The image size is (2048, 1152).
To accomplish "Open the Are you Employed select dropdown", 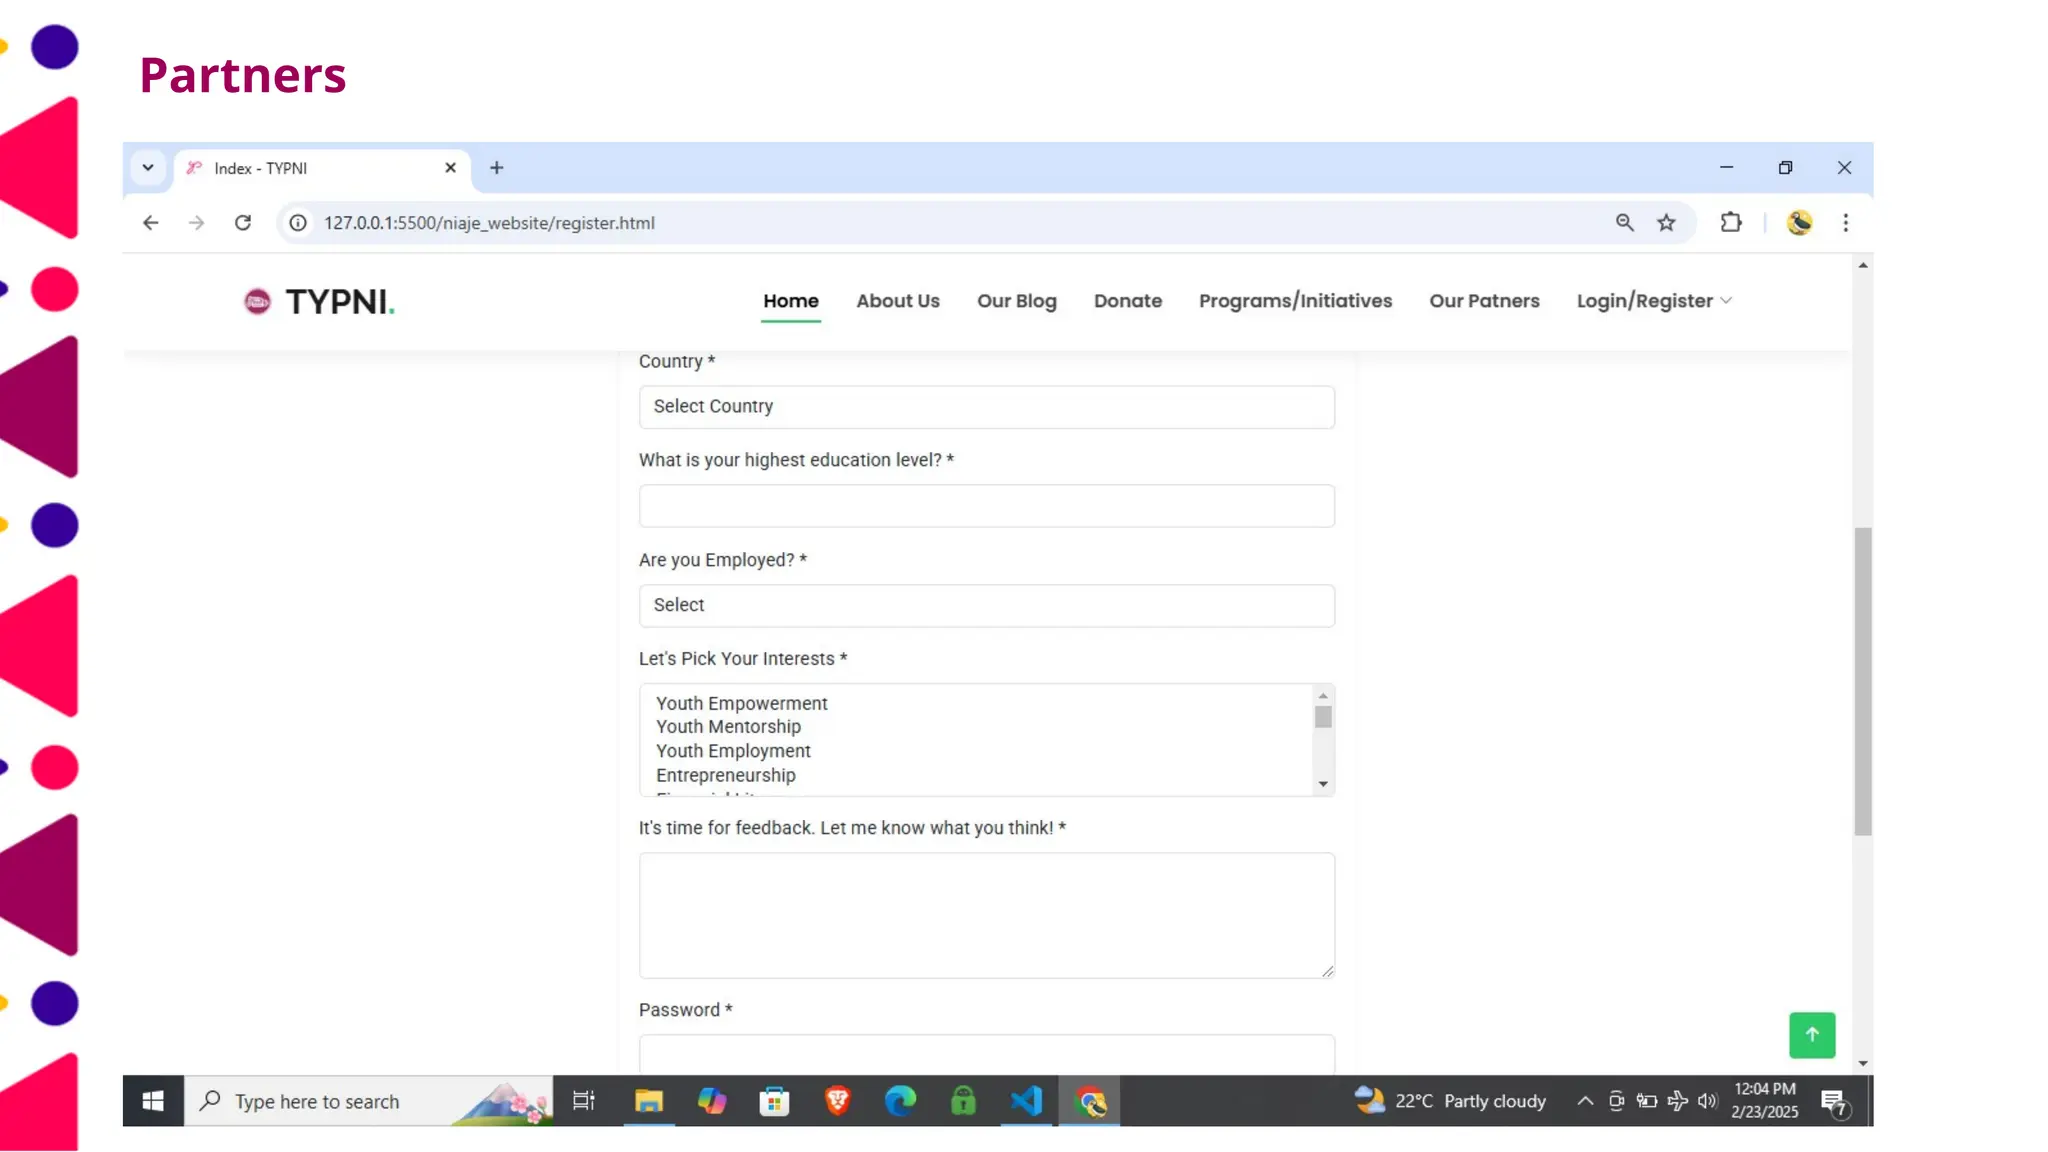I will (986, 605).
